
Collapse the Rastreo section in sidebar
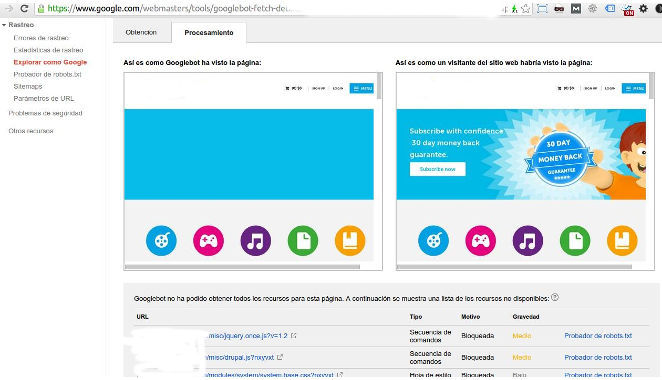point(4,25)
